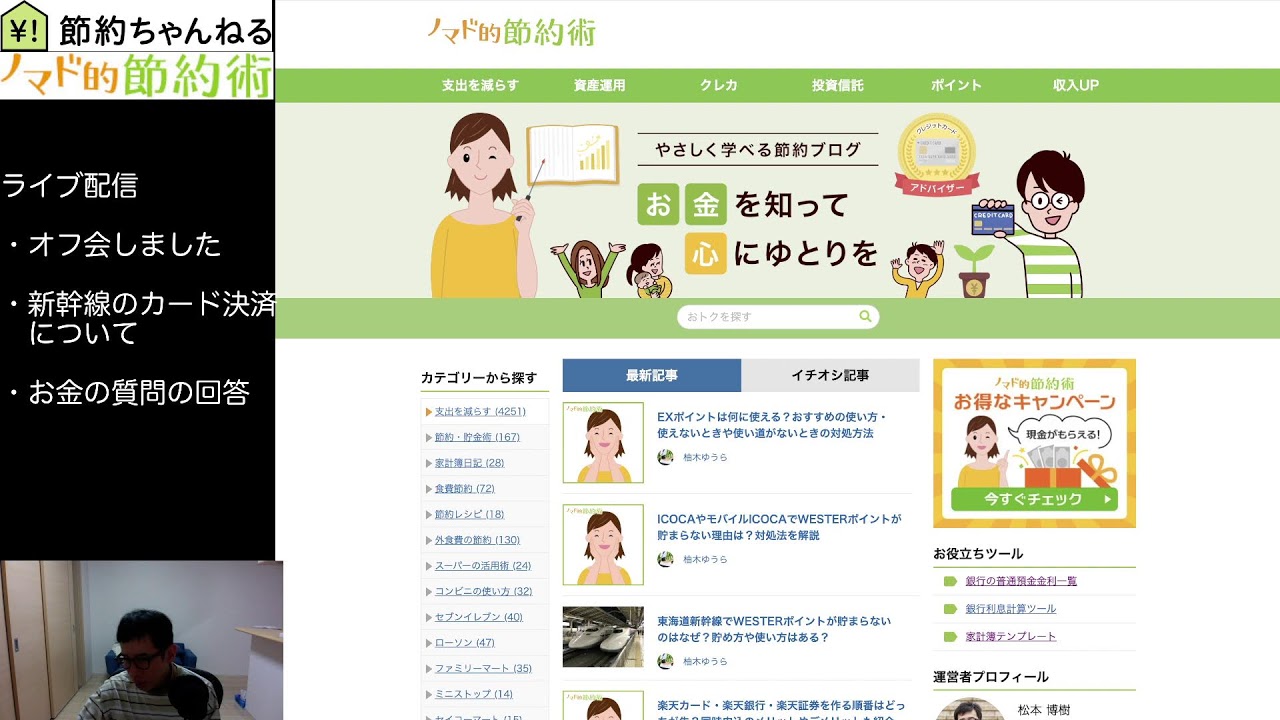Click author avatar under EXポイント article

click(665, 457)
